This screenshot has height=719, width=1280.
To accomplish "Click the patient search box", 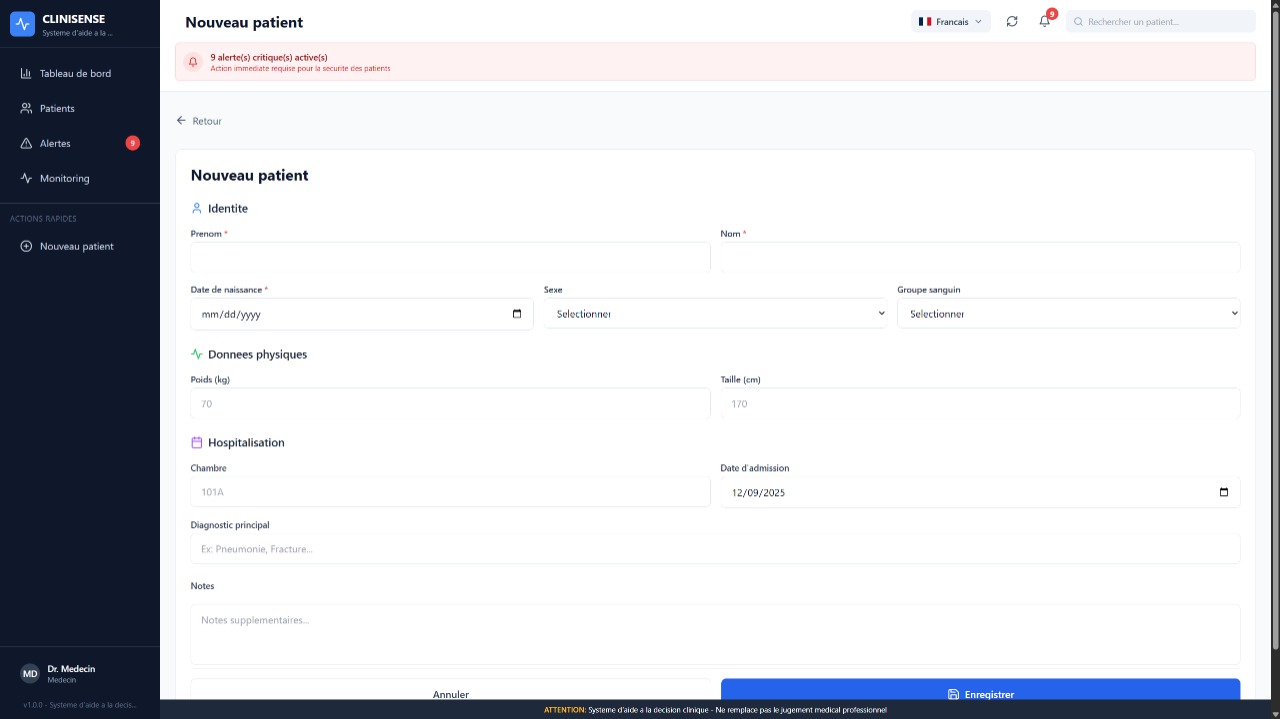I will point(1160,21).
